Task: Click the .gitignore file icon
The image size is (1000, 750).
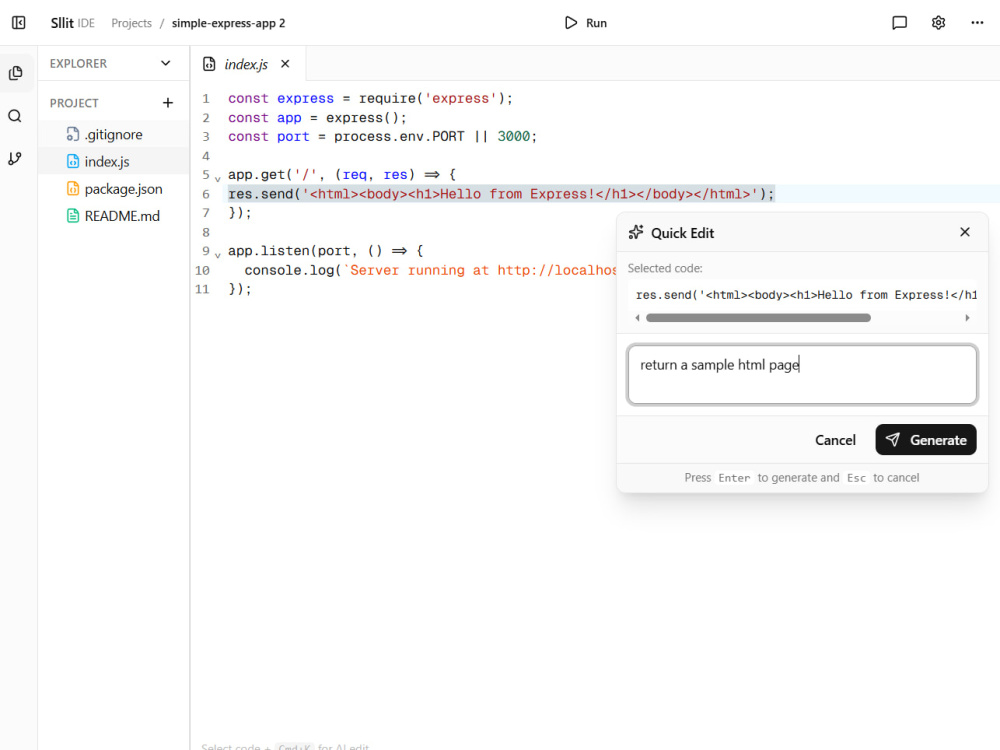Action: tap(73, 134)
